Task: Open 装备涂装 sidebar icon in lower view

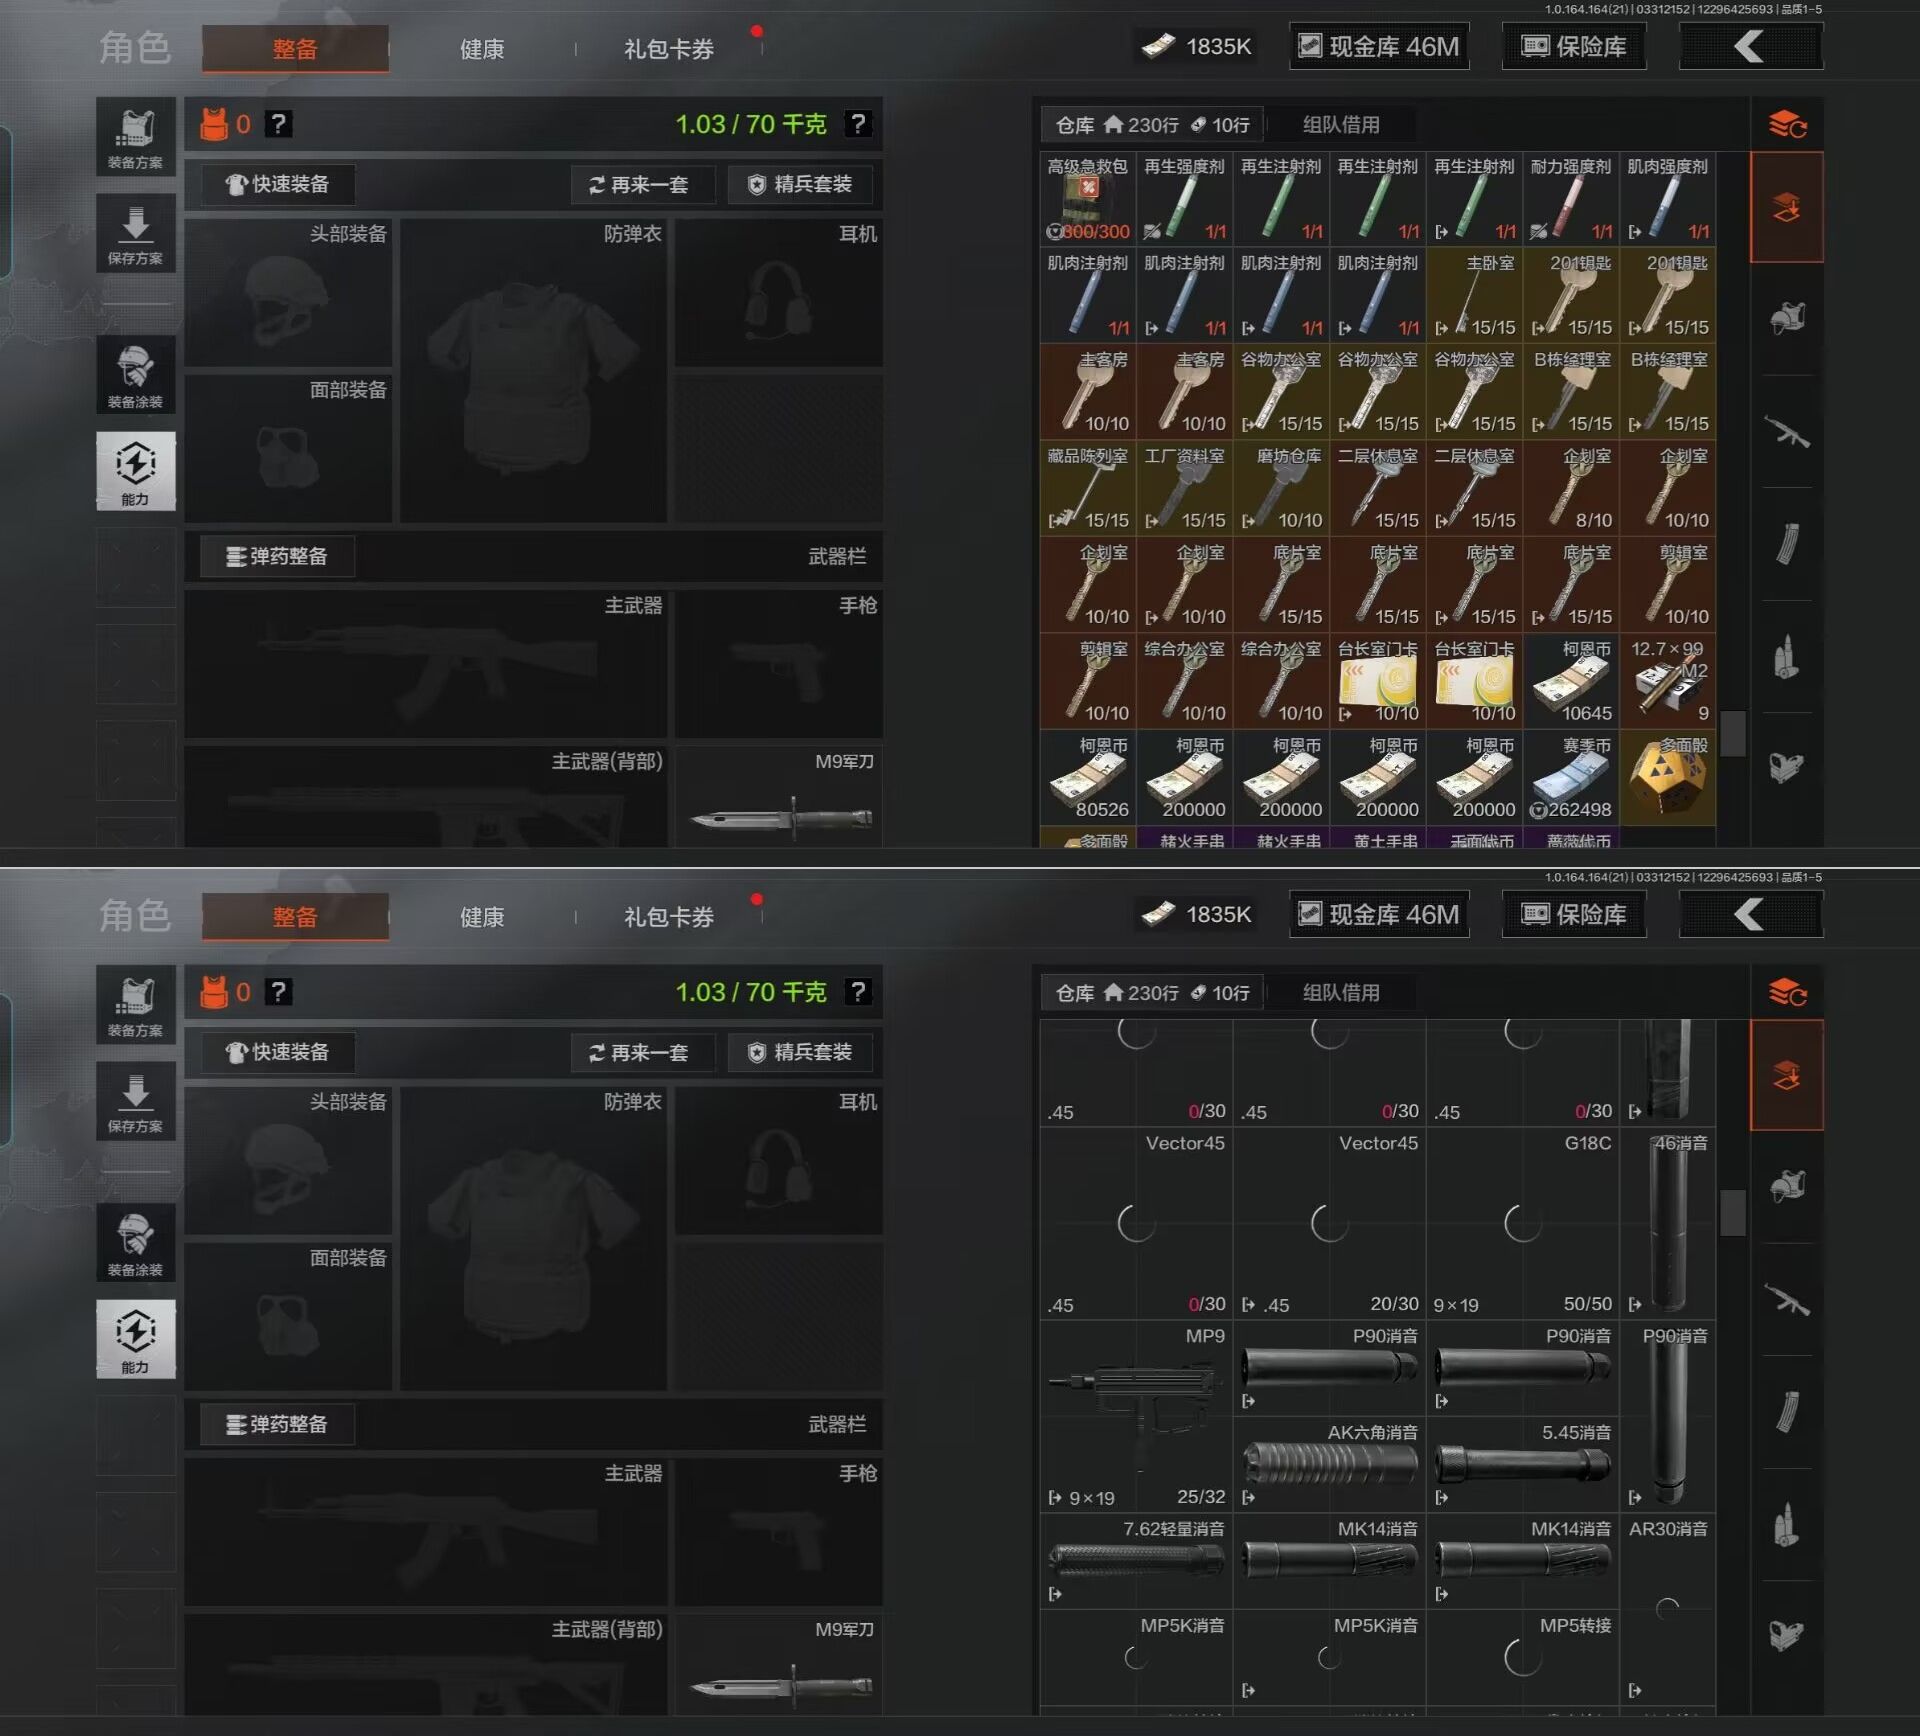Action: click(x=135, y=1243)
